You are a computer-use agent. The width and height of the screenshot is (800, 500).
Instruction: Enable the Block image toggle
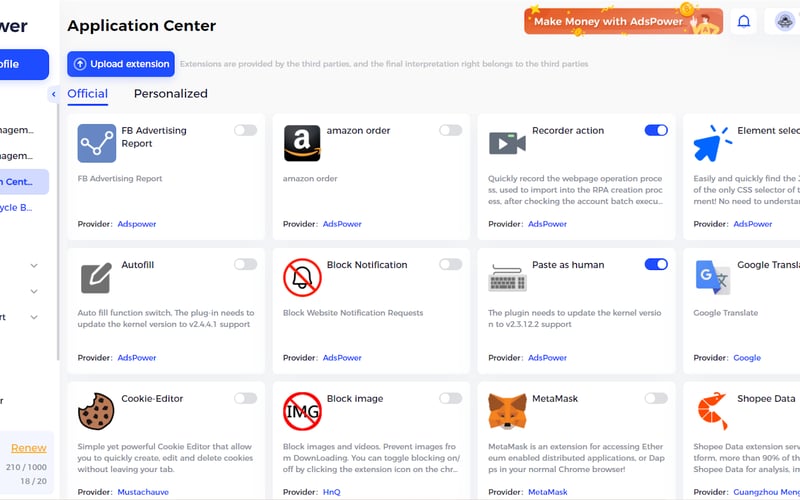click(451, 398)
